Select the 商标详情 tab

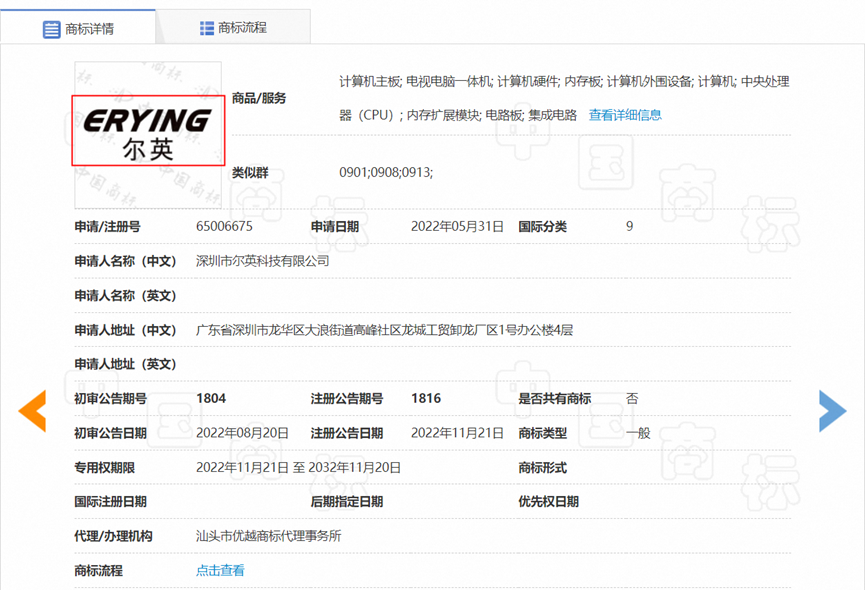89,29
